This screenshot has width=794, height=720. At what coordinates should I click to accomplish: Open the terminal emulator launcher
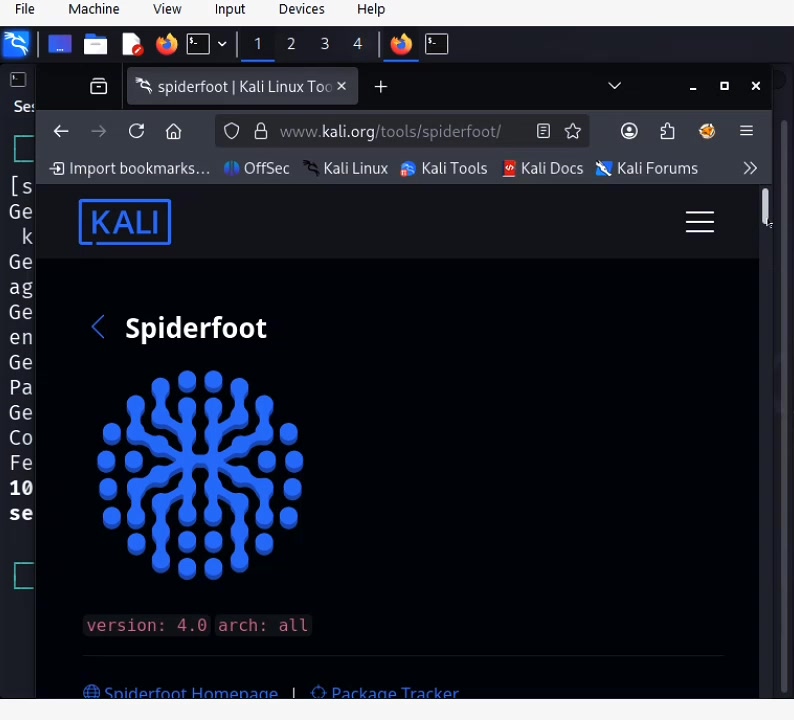[x=198, y=45]
